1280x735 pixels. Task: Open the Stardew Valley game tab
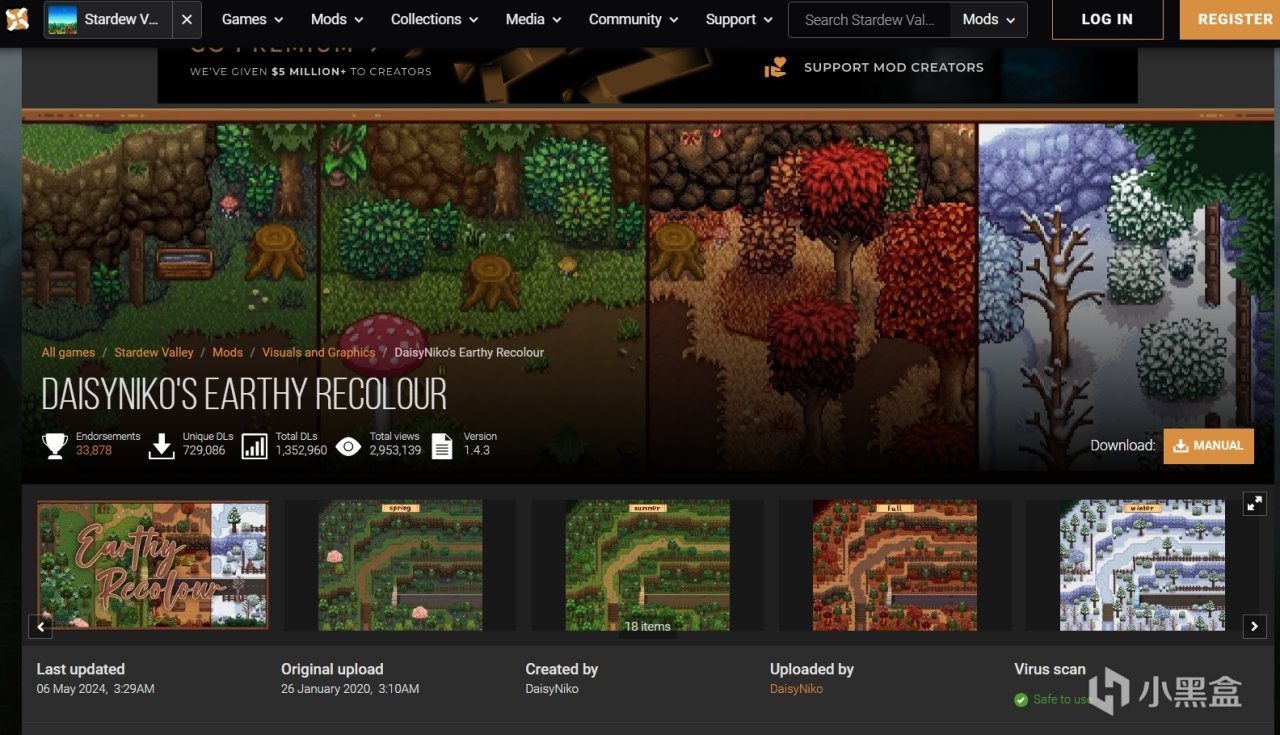108,19
